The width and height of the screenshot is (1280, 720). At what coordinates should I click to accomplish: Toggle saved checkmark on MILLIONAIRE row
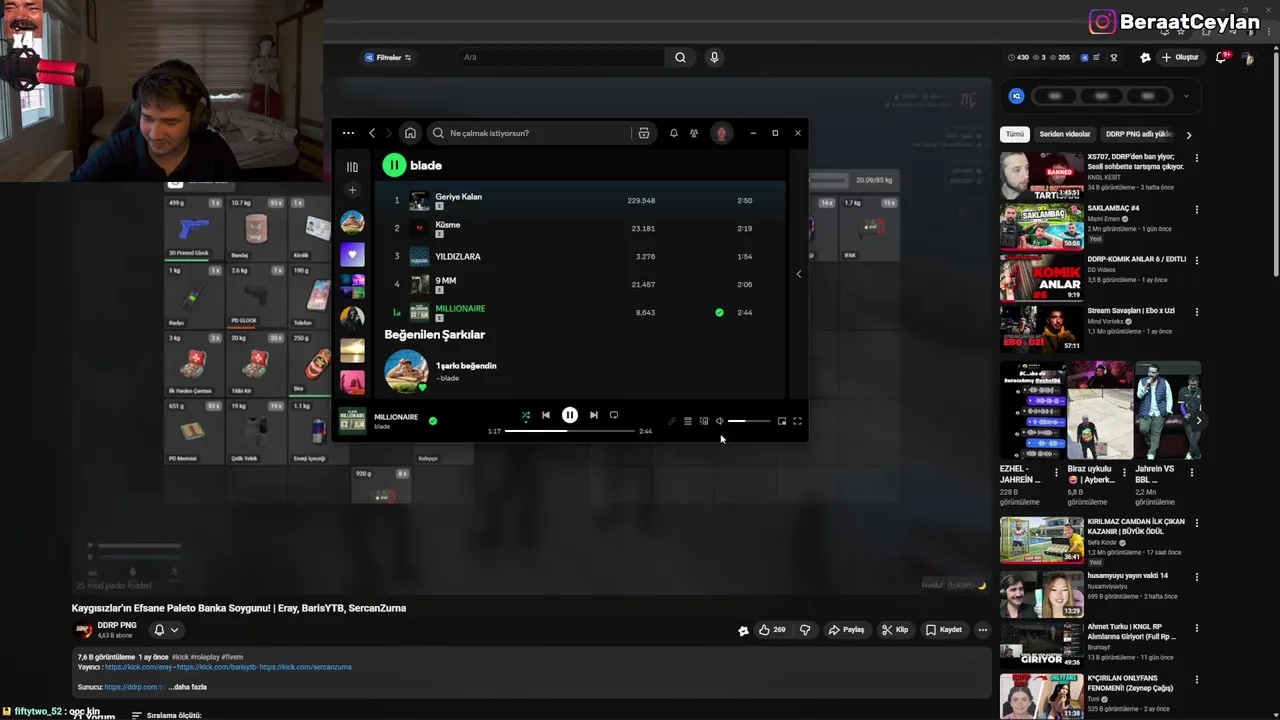pyautogui.click(x=719, y=312)
